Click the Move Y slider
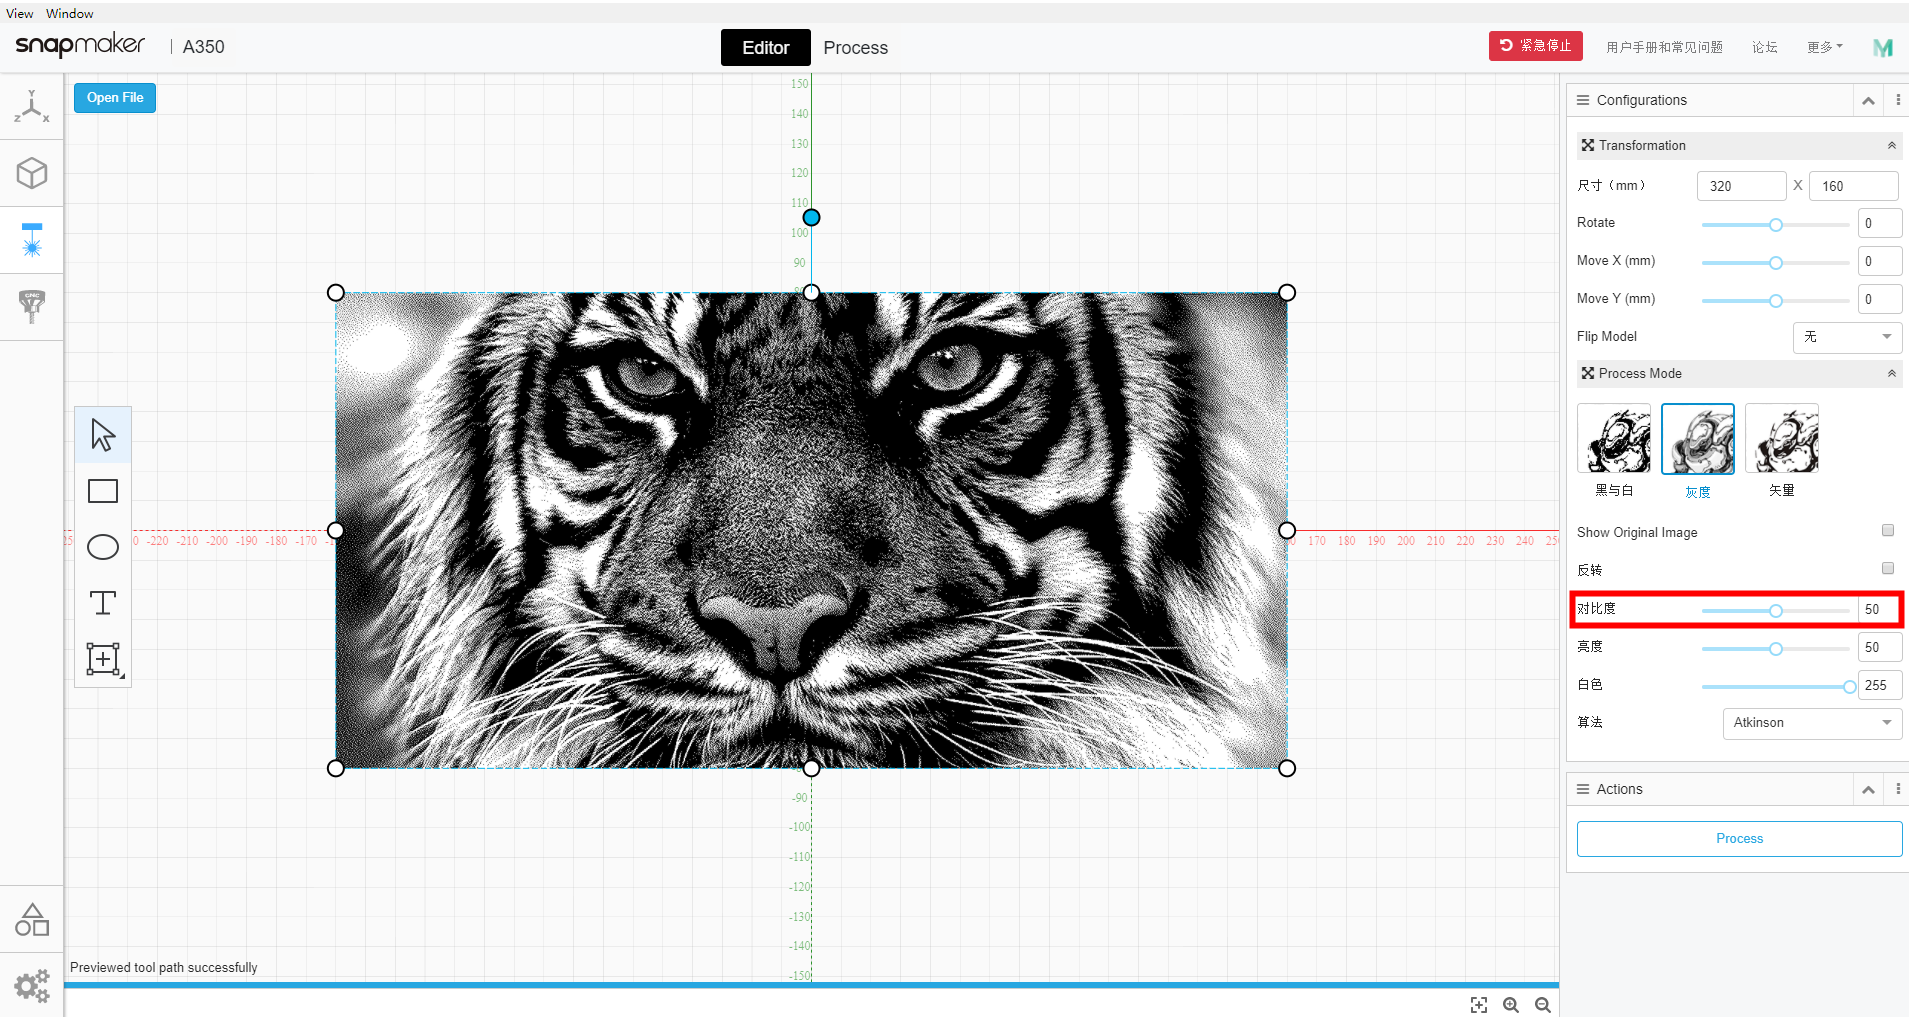This screenshot has width=1909, height=1017. click(1775, 301)
